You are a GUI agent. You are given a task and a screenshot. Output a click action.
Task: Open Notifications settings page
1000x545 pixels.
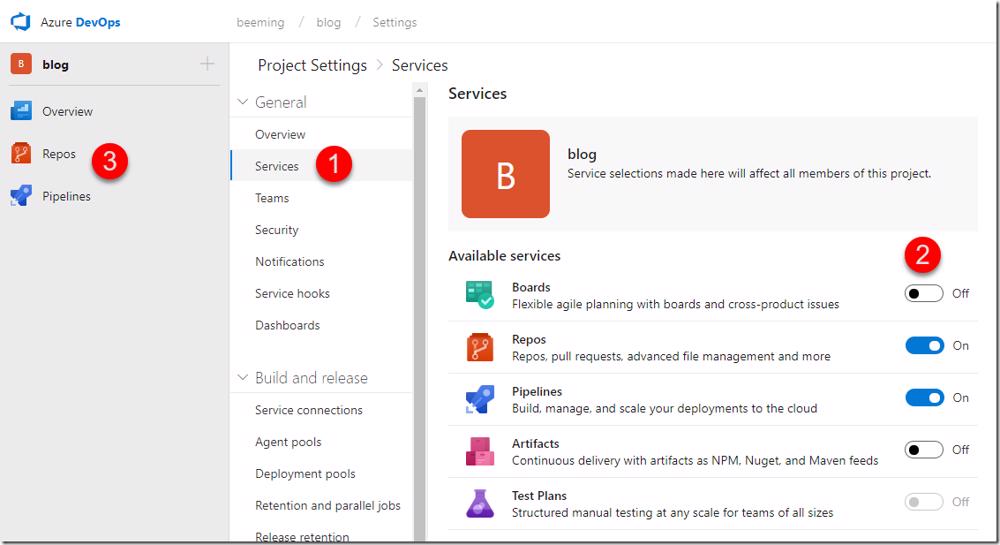tap(290, 261)
